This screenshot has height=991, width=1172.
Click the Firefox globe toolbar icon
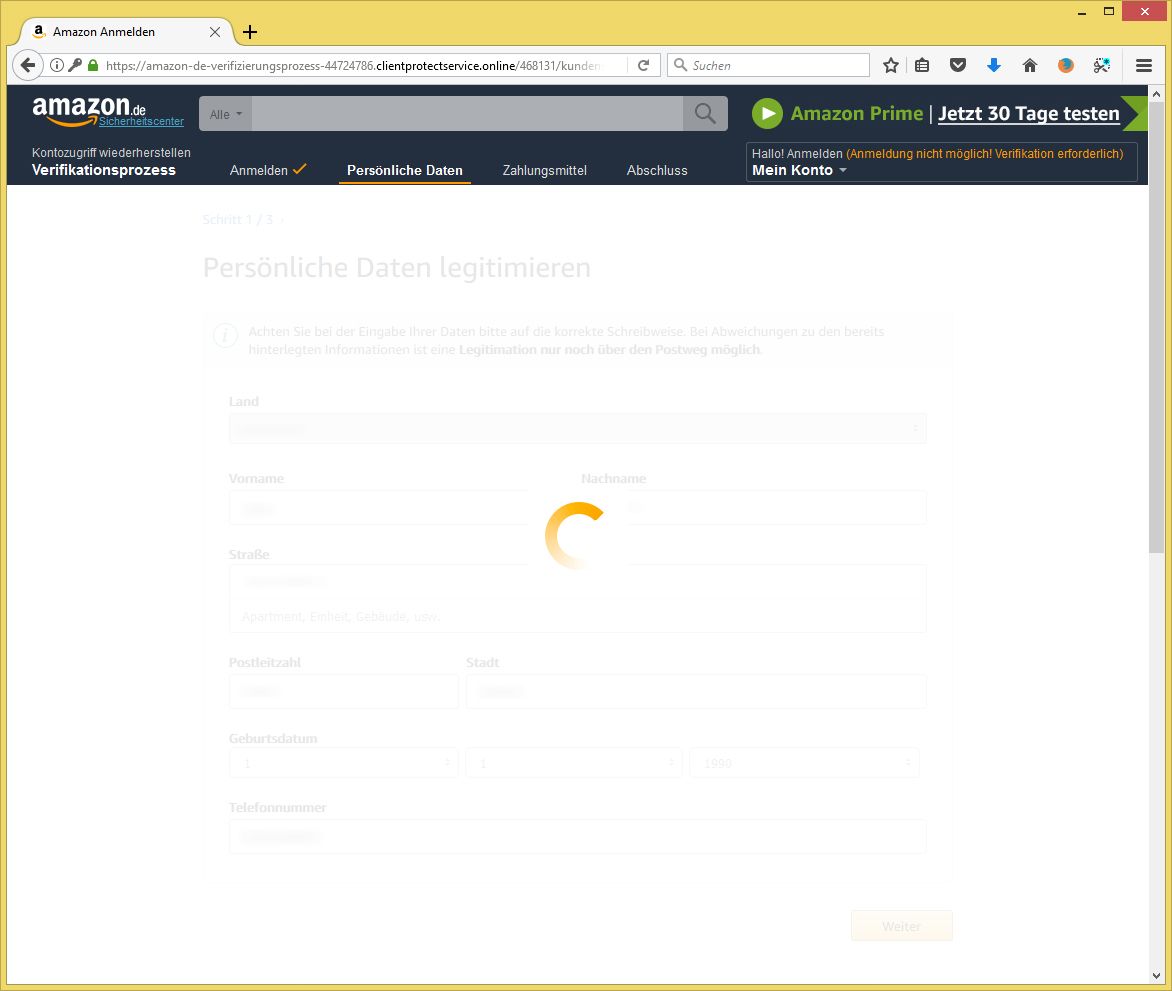point(1066,65)
